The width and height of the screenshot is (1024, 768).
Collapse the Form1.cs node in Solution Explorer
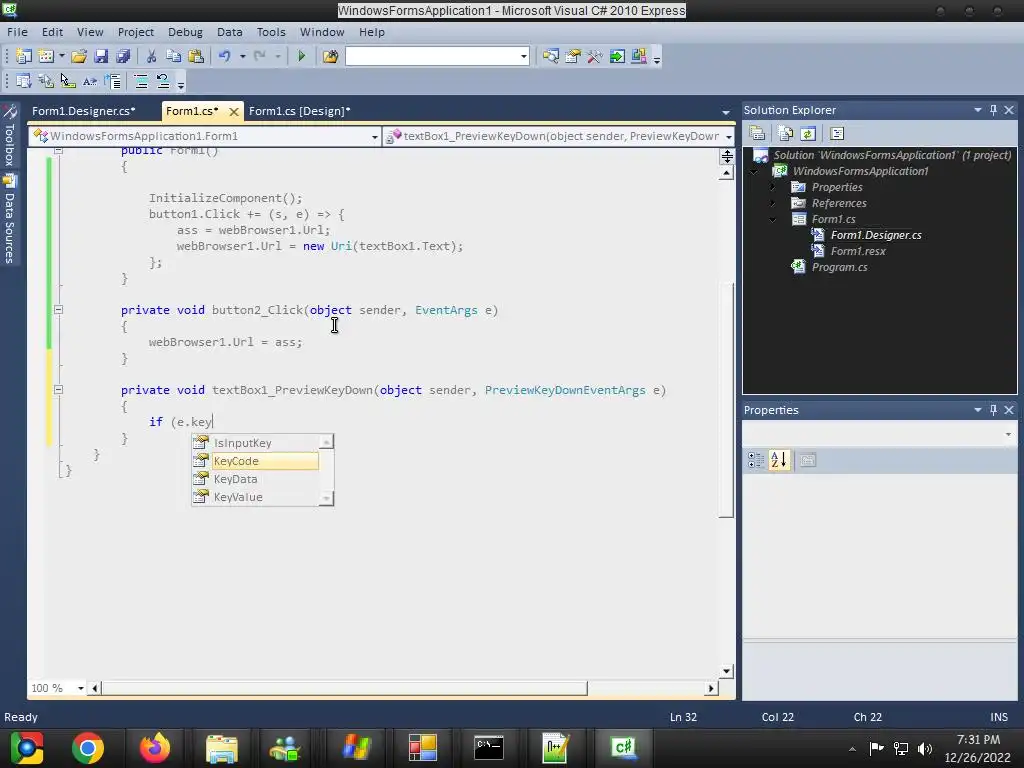click(x=773, y=219)
